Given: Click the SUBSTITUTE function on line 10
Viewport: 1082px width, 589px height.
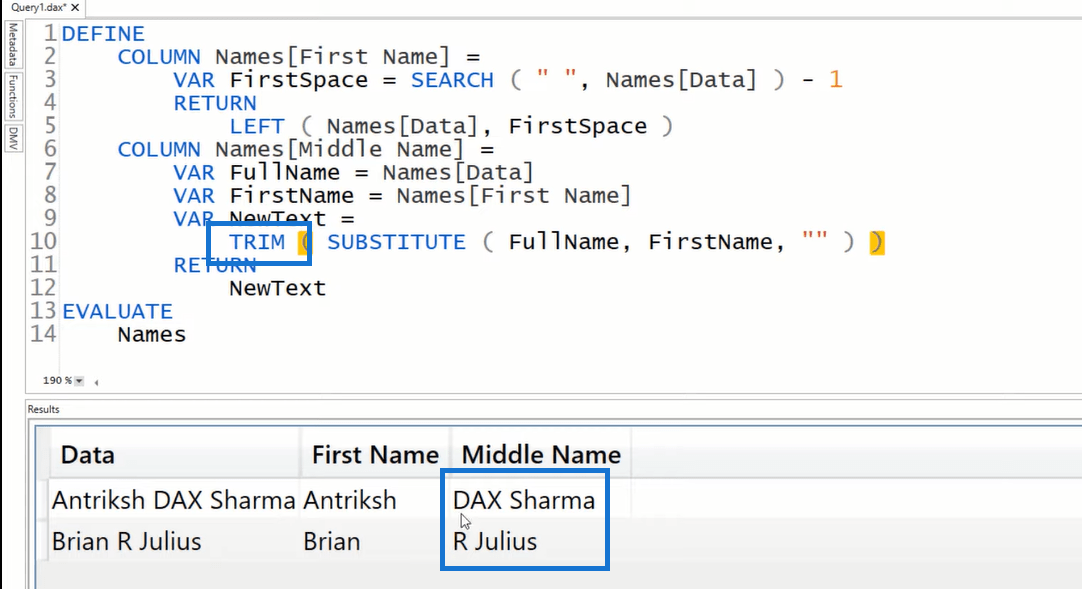Looking at the screenshot, I should click(396, 242).
